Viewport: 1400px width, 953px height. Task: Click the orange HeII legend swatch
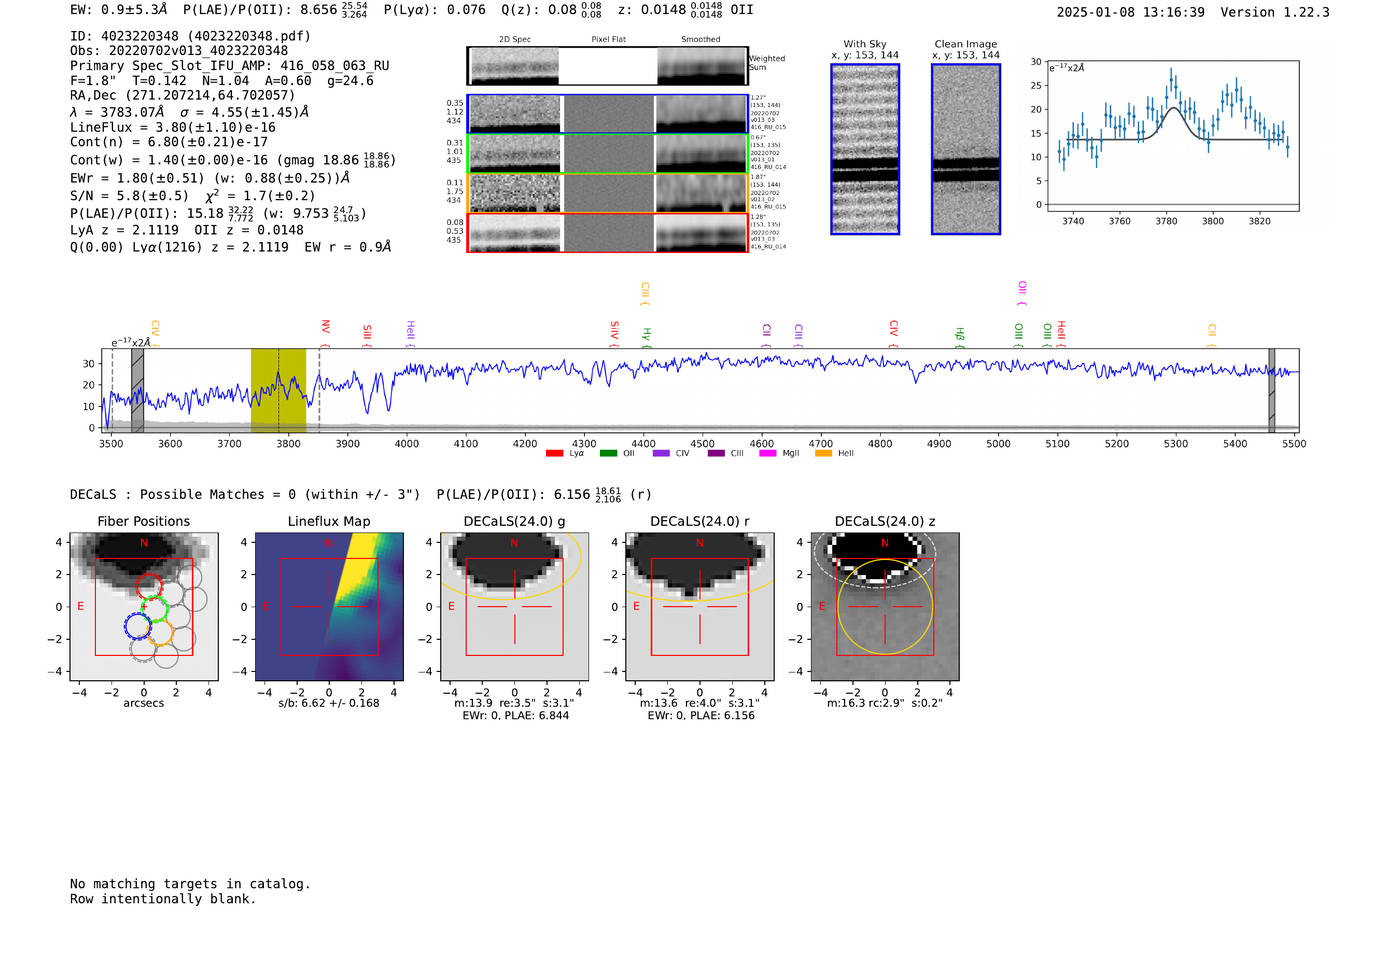pos(823,454)
